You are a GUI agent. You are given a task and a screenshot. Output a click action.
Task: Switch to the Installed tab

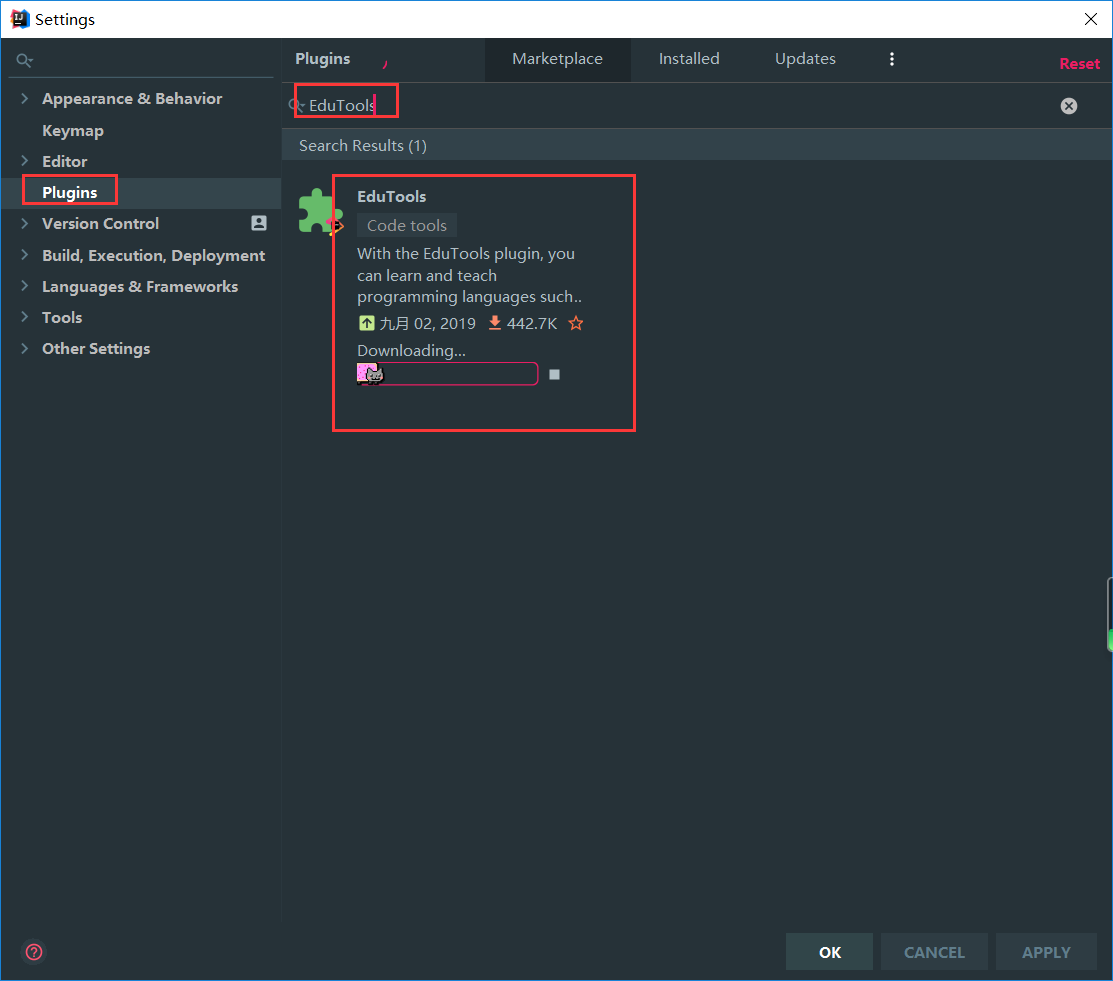(x=688, y=59)
